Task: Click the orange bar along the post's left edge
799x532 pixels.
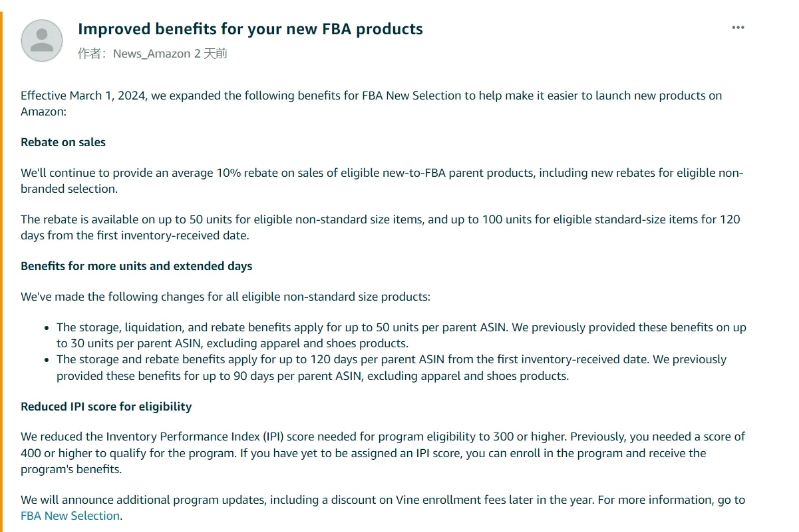Action: [2, 272]
